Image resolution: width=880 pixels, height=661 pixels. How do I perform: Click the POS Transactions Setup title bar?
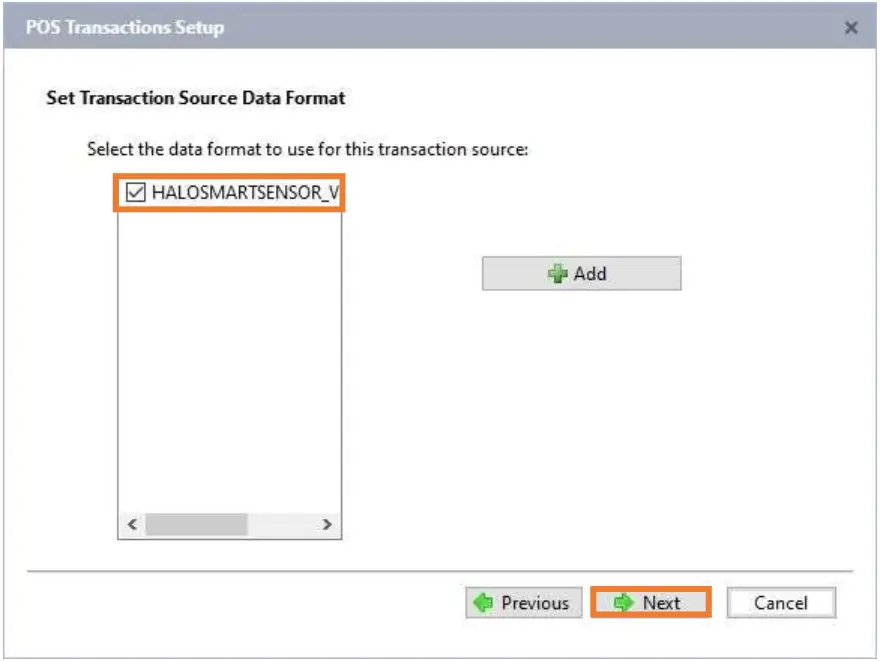[x=400, y=28]
